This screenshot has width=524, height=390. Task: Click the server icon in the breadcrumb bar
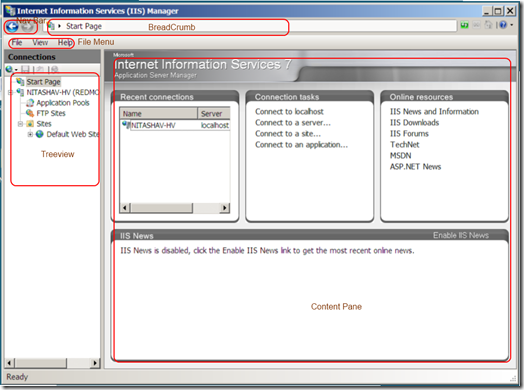pyautogui.click(x=51, y=26)
